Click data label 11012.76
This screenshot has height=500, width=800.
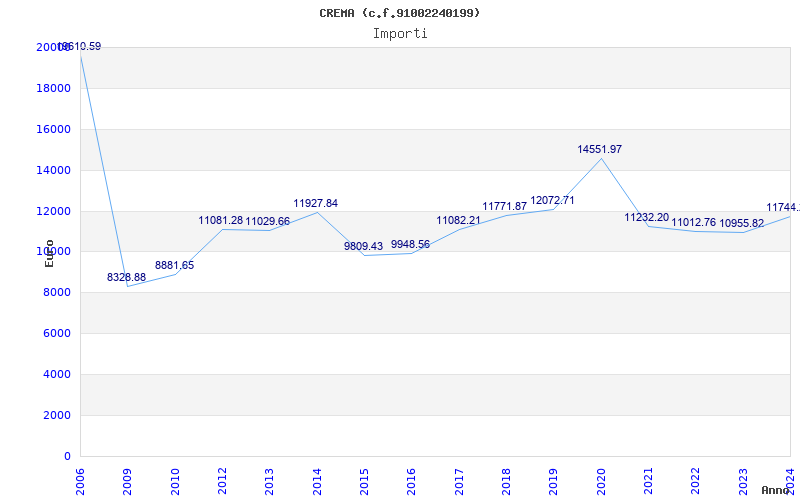click(693, 222)
